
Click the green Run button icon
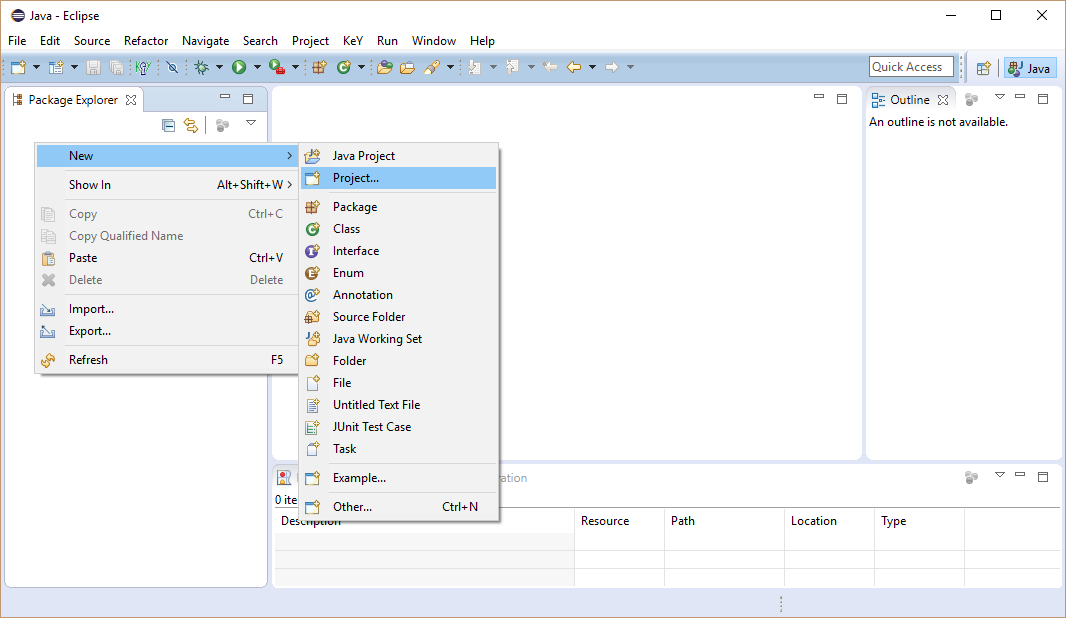239,67
